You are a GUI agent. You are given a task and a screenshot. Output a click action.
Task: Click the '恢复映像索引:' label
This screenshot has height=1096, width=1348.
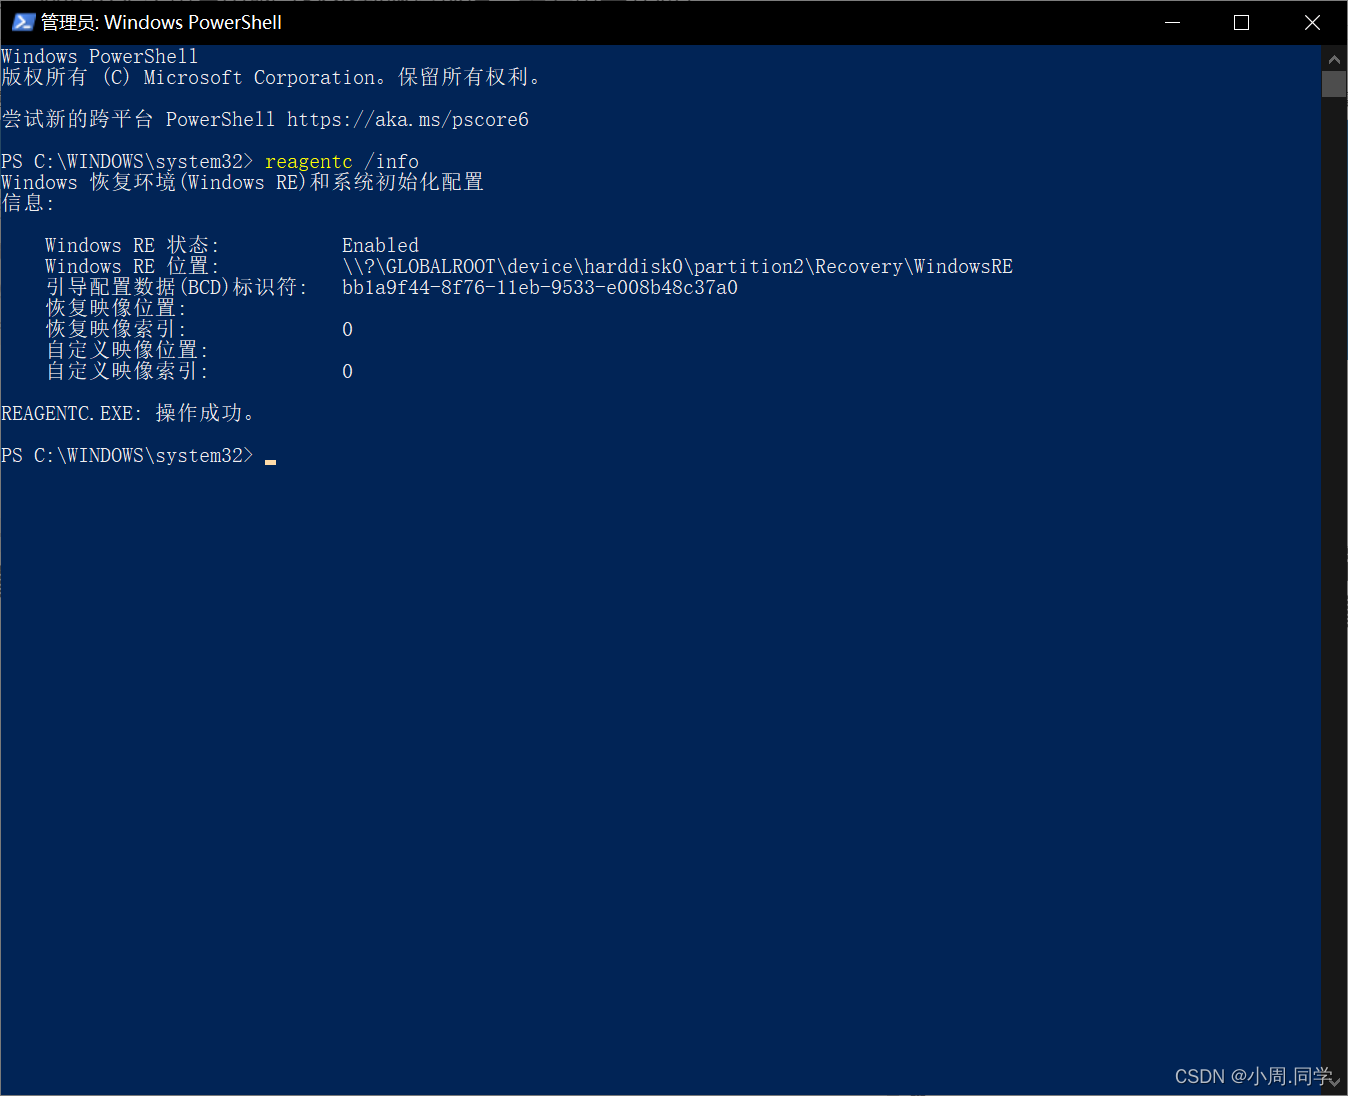(x=116, y=329)
